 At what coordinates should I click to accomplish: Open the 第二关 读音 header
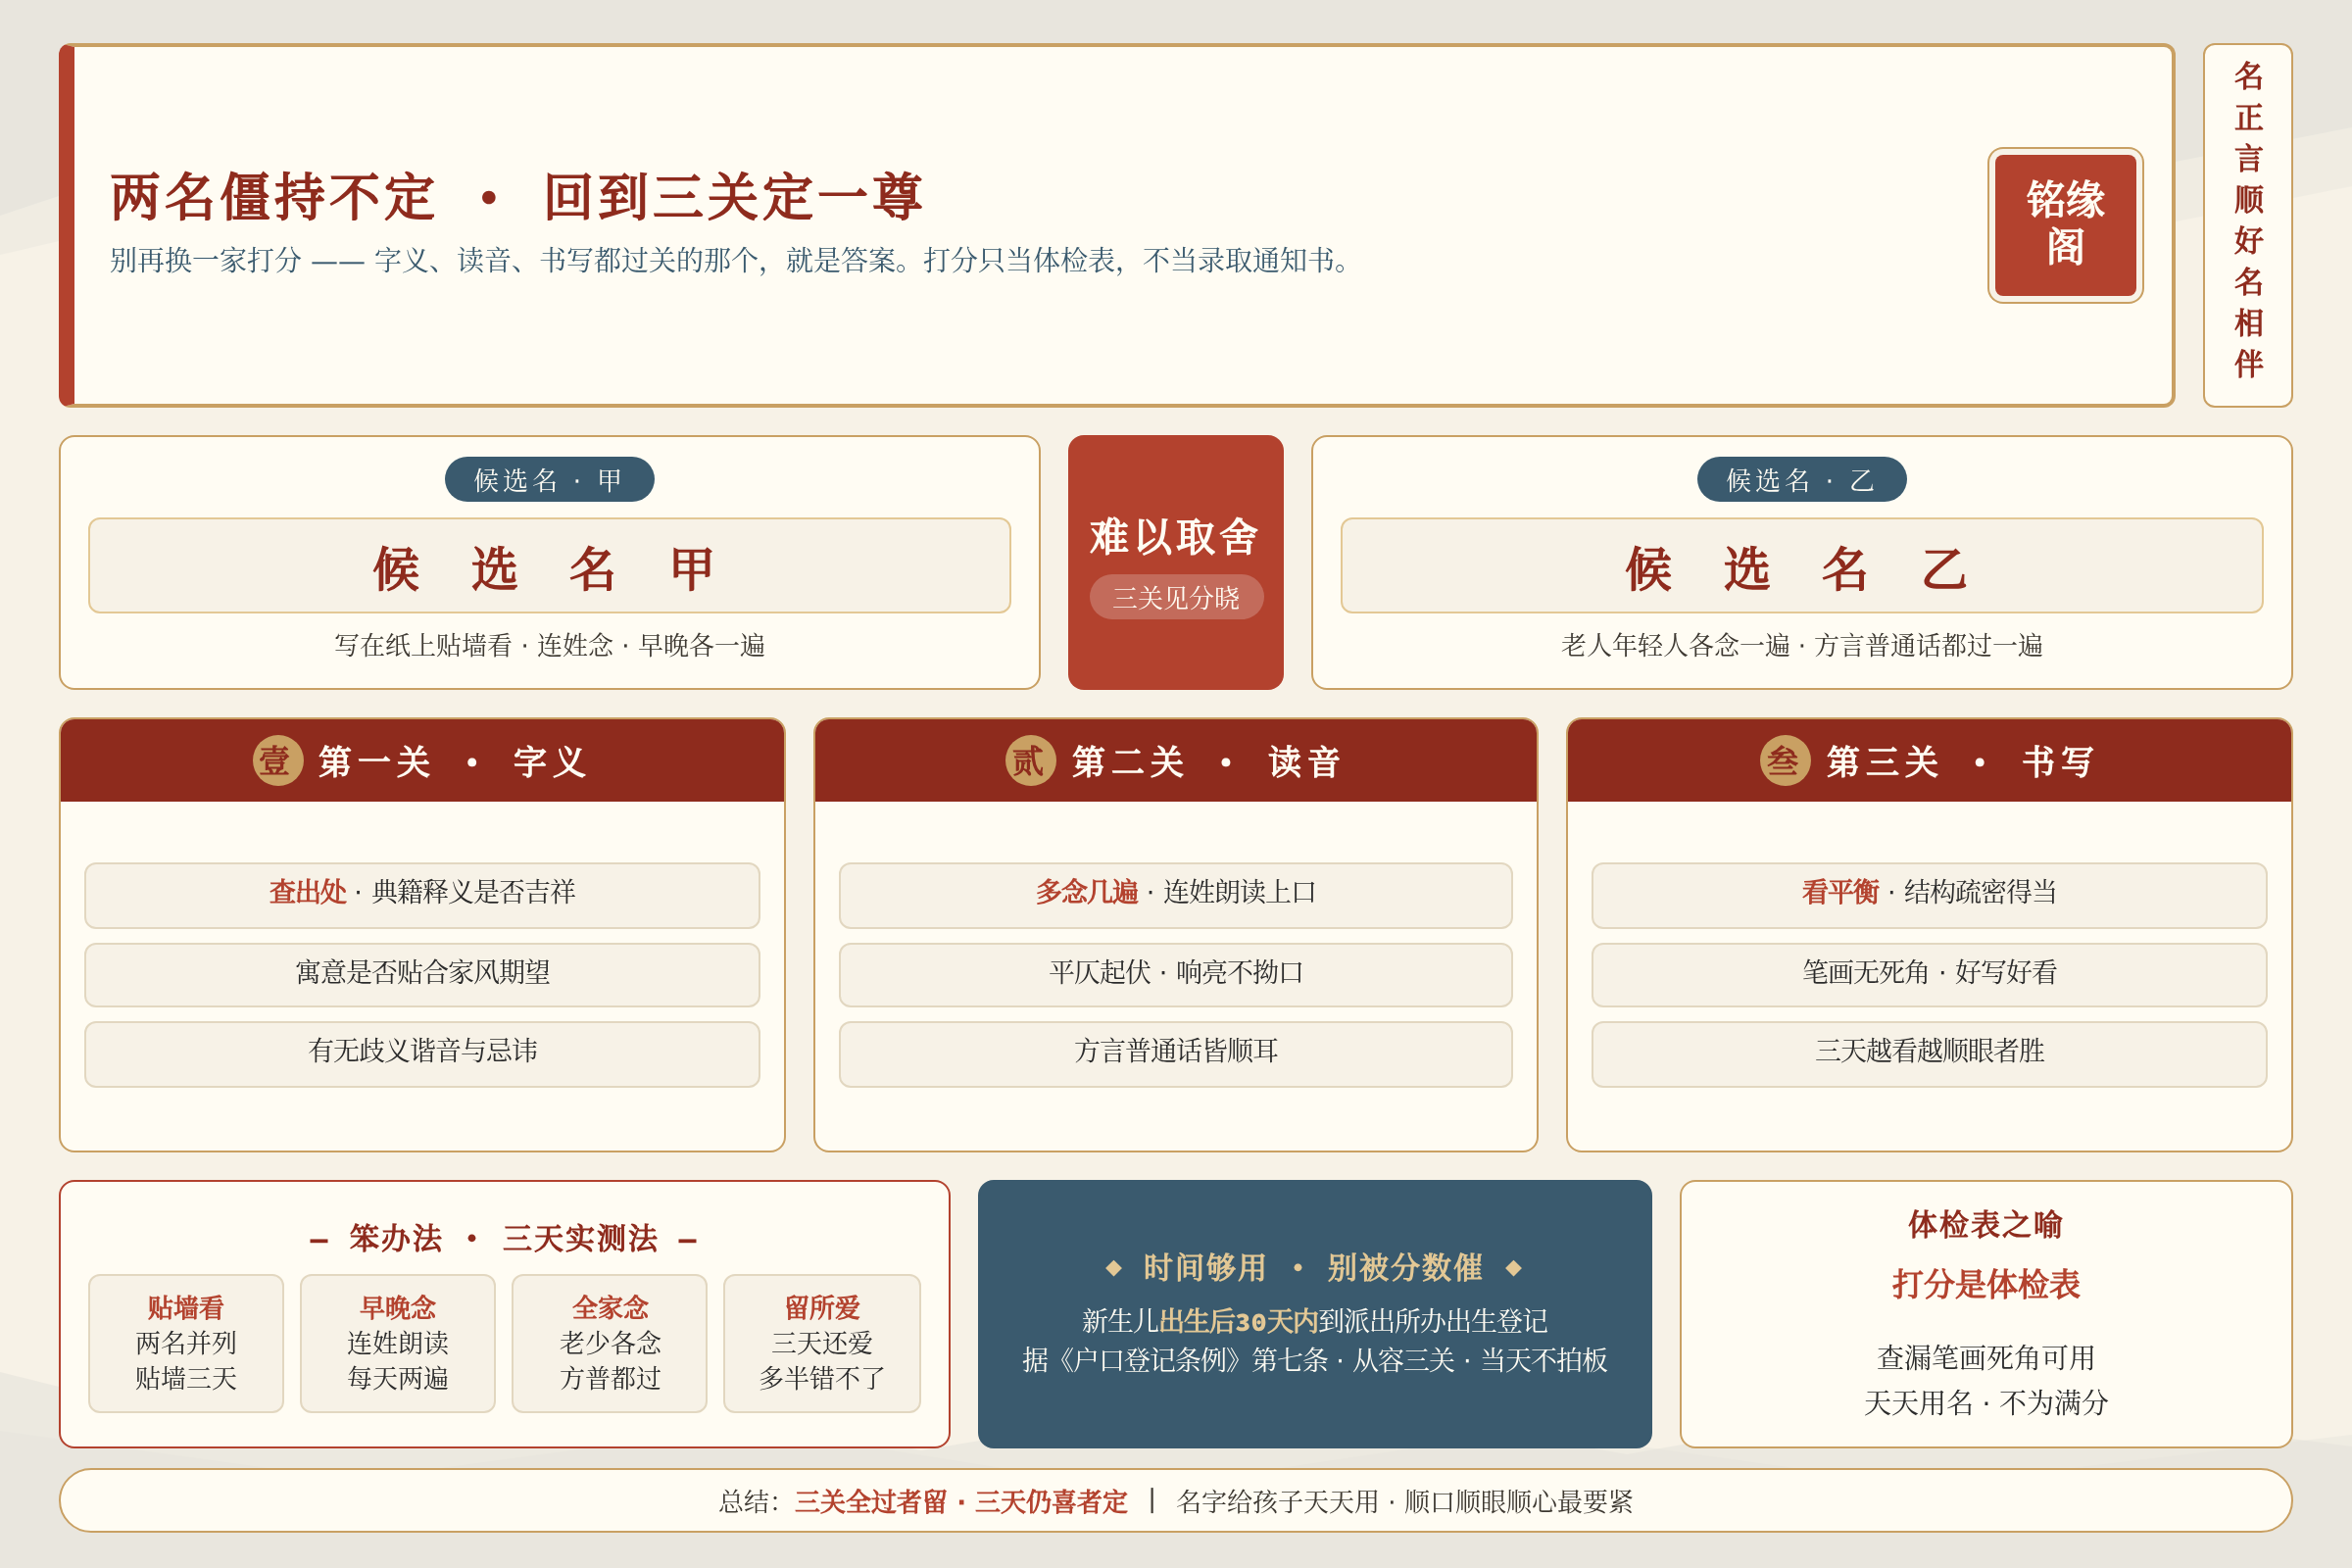[1175, 761]
